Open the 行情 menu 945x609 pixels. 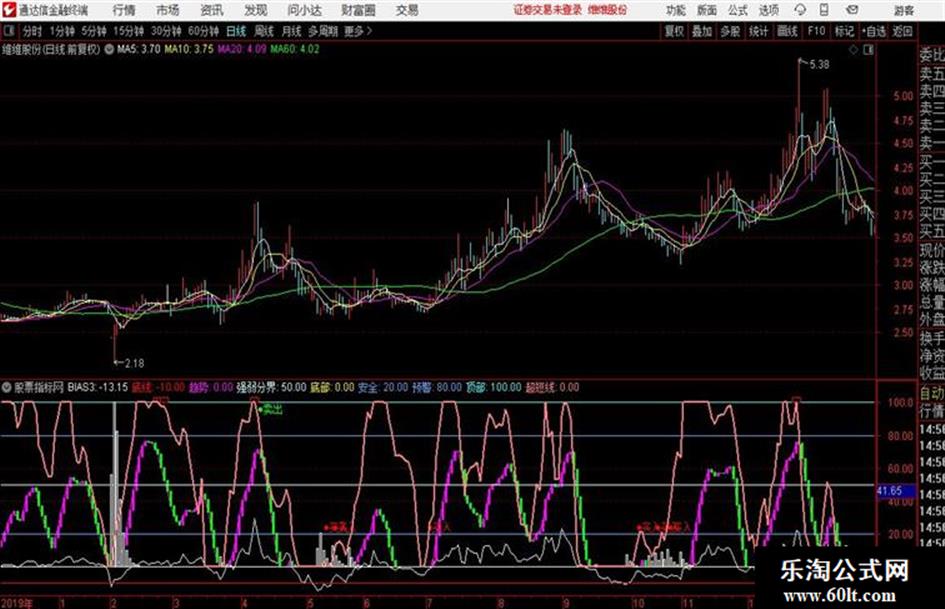coord(124,10)
